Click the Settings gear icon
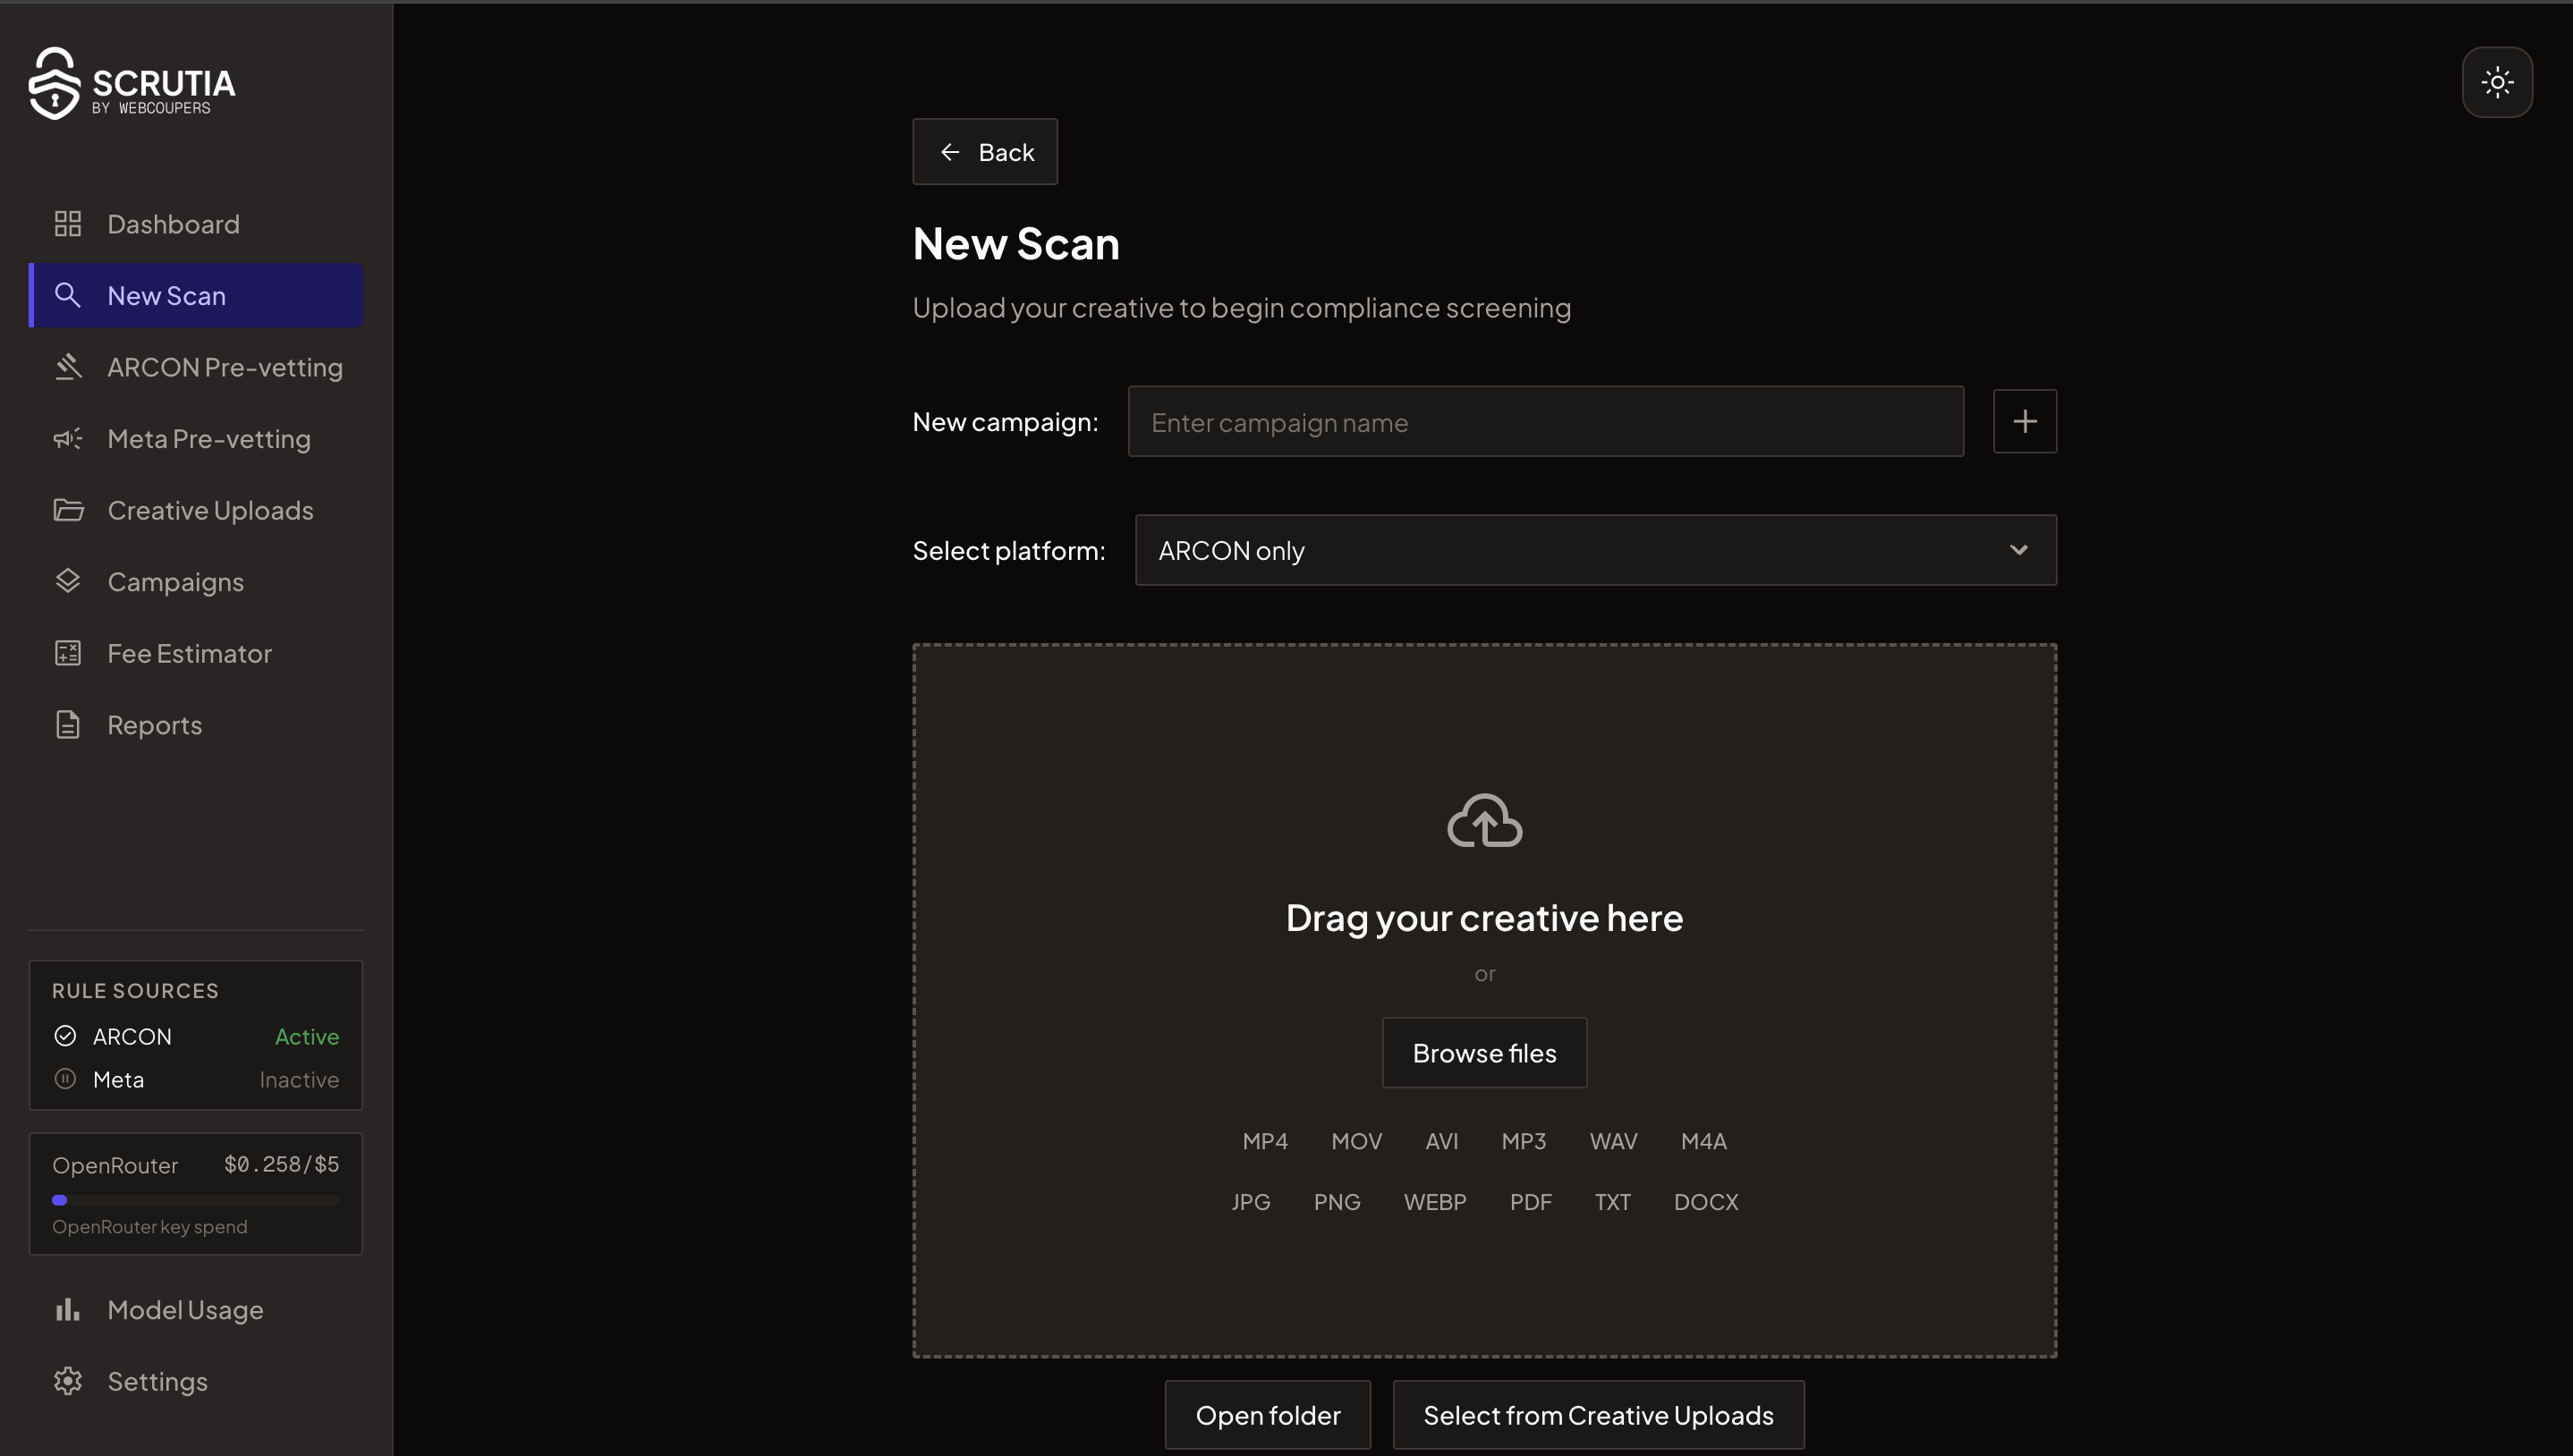 coord(67,1381)
